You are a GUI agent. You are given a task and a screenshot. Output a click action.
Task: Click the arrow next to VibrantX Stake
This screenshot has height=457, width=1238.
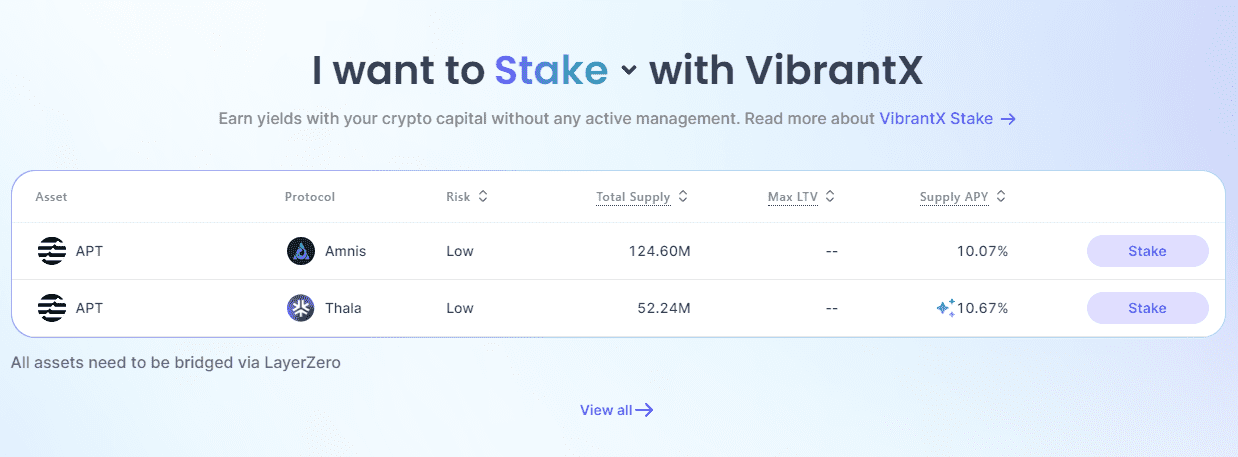coord(1009,119)
